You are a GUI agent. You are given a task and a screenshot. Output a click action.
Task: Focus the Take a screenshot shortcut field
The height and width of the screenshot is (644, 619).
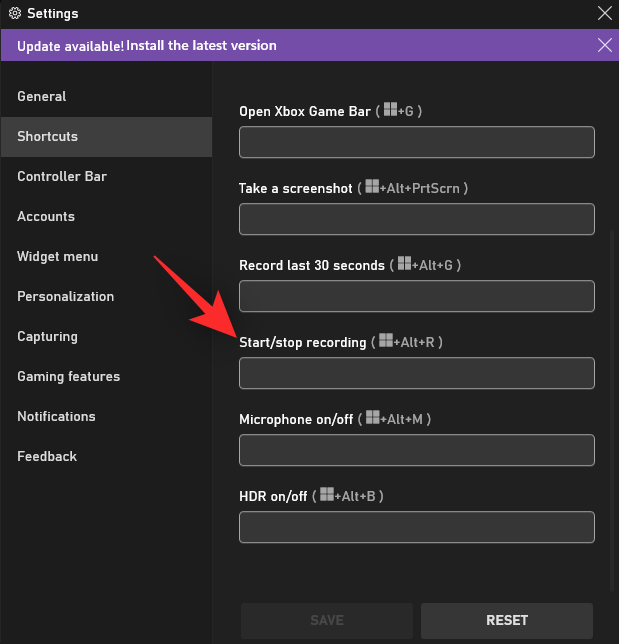pos(416,219)
